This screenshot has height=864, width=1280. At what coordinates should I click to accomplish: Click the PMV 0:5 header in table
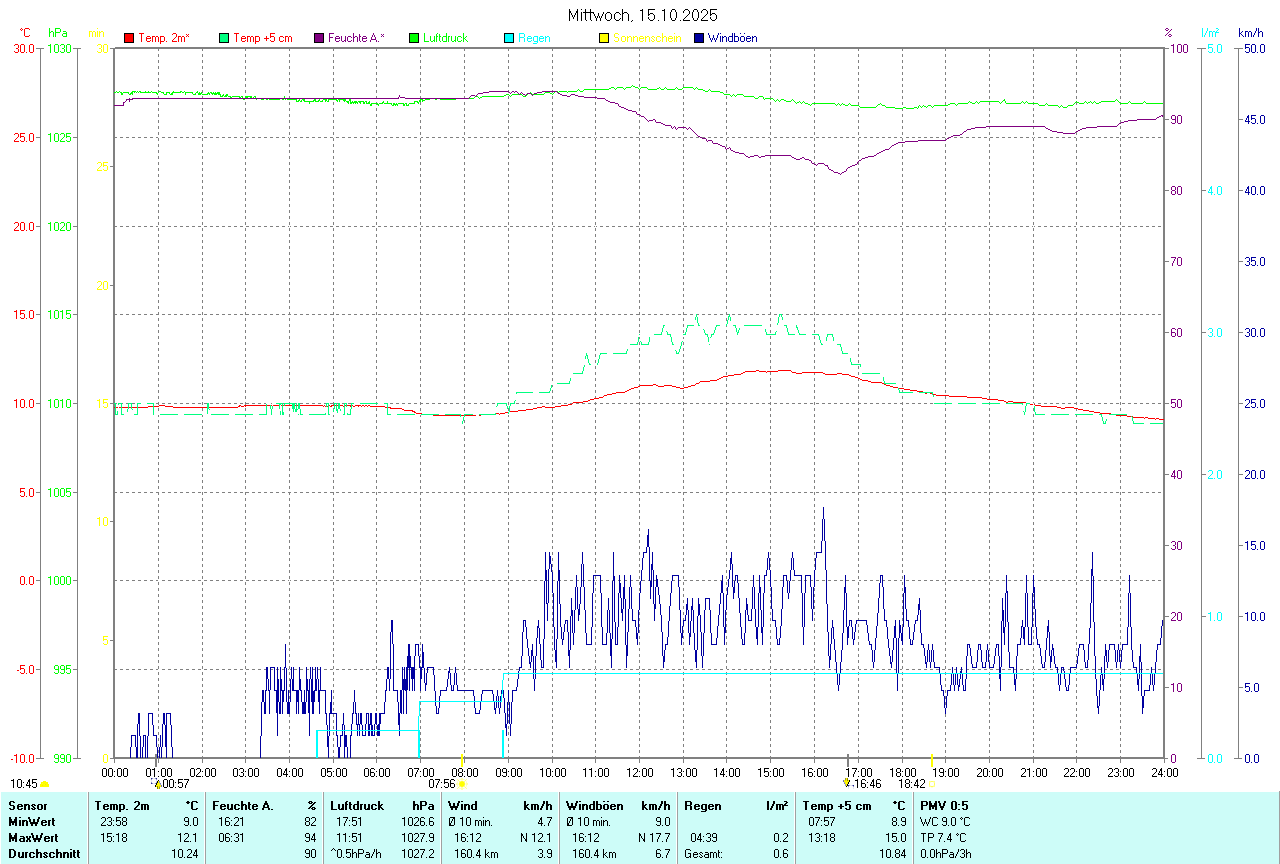[944, 805]
